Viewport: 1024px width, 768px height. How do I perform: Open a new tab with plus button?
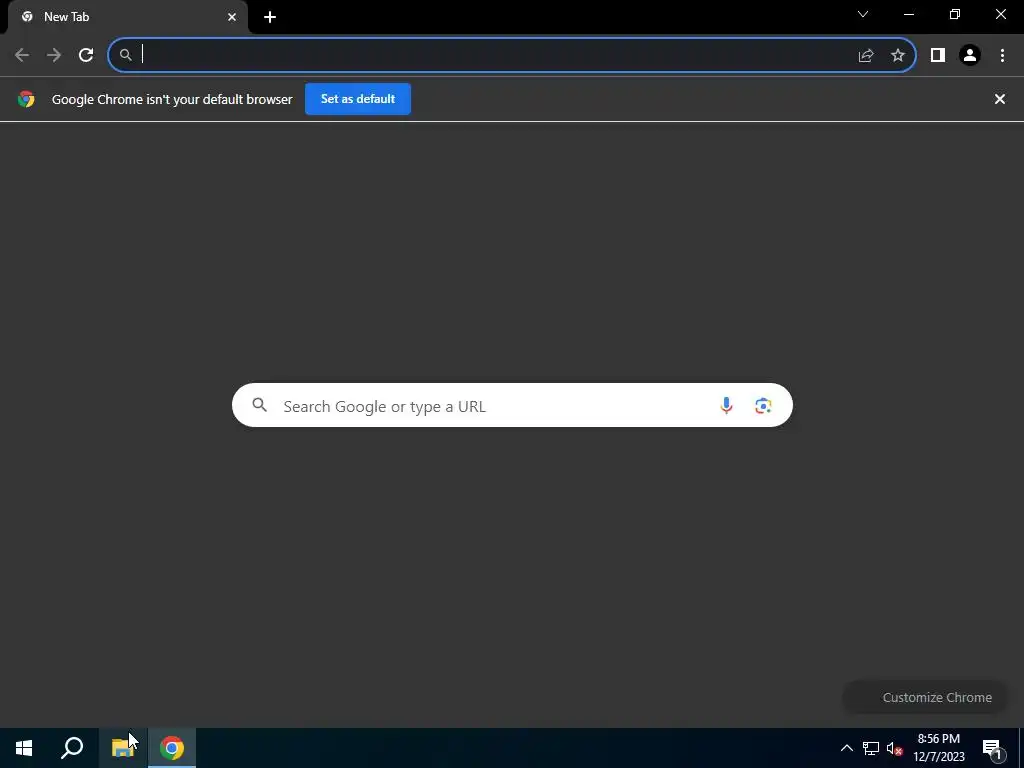click(x=270, y=17)
